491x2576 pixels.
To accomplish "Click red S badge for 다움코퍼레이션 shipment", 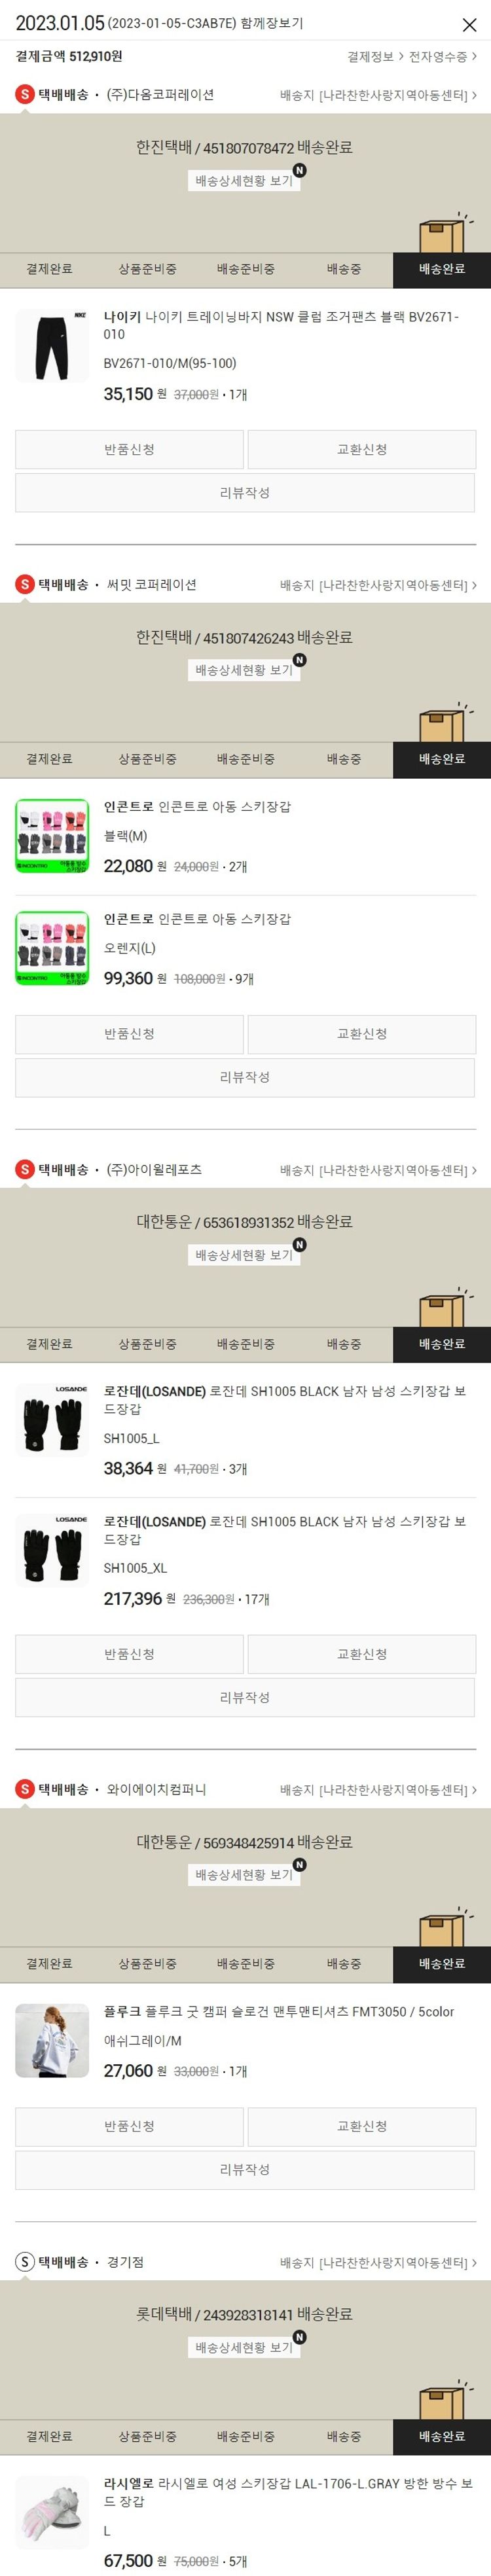I will pos(25,95).
